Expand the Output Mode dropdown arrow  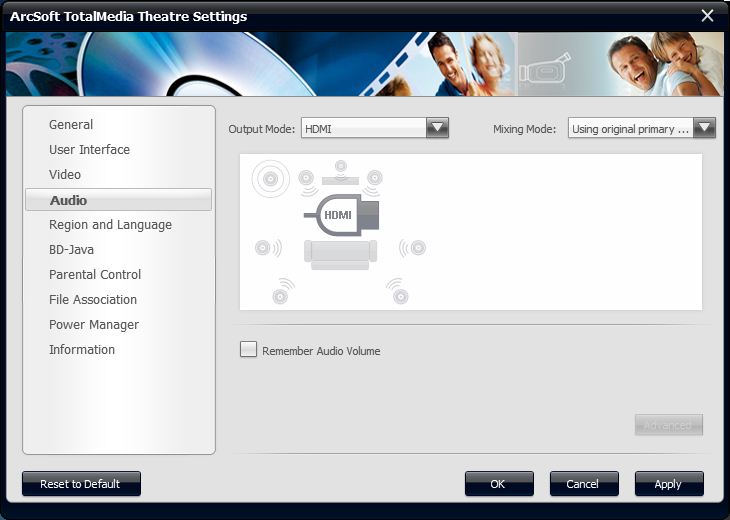[437, 128]
